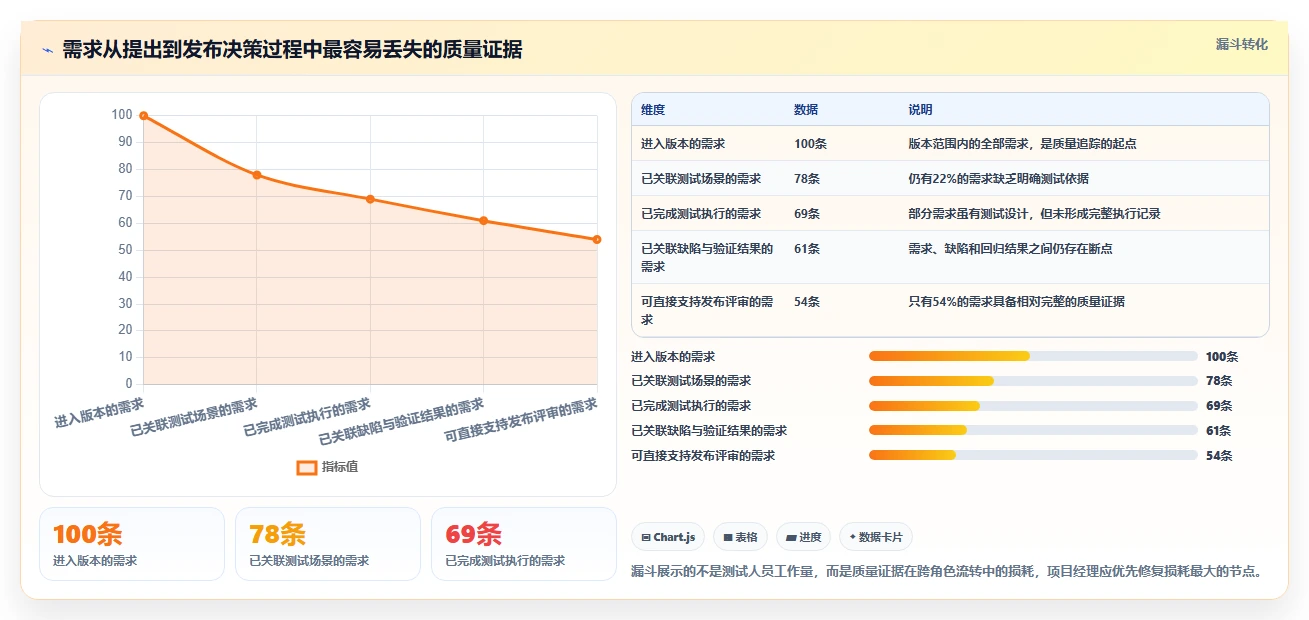The image size is (1309, 620).
Task: Click the description 仍有22%的需求缺乏明确测试依据
Action: coord(998,179)
